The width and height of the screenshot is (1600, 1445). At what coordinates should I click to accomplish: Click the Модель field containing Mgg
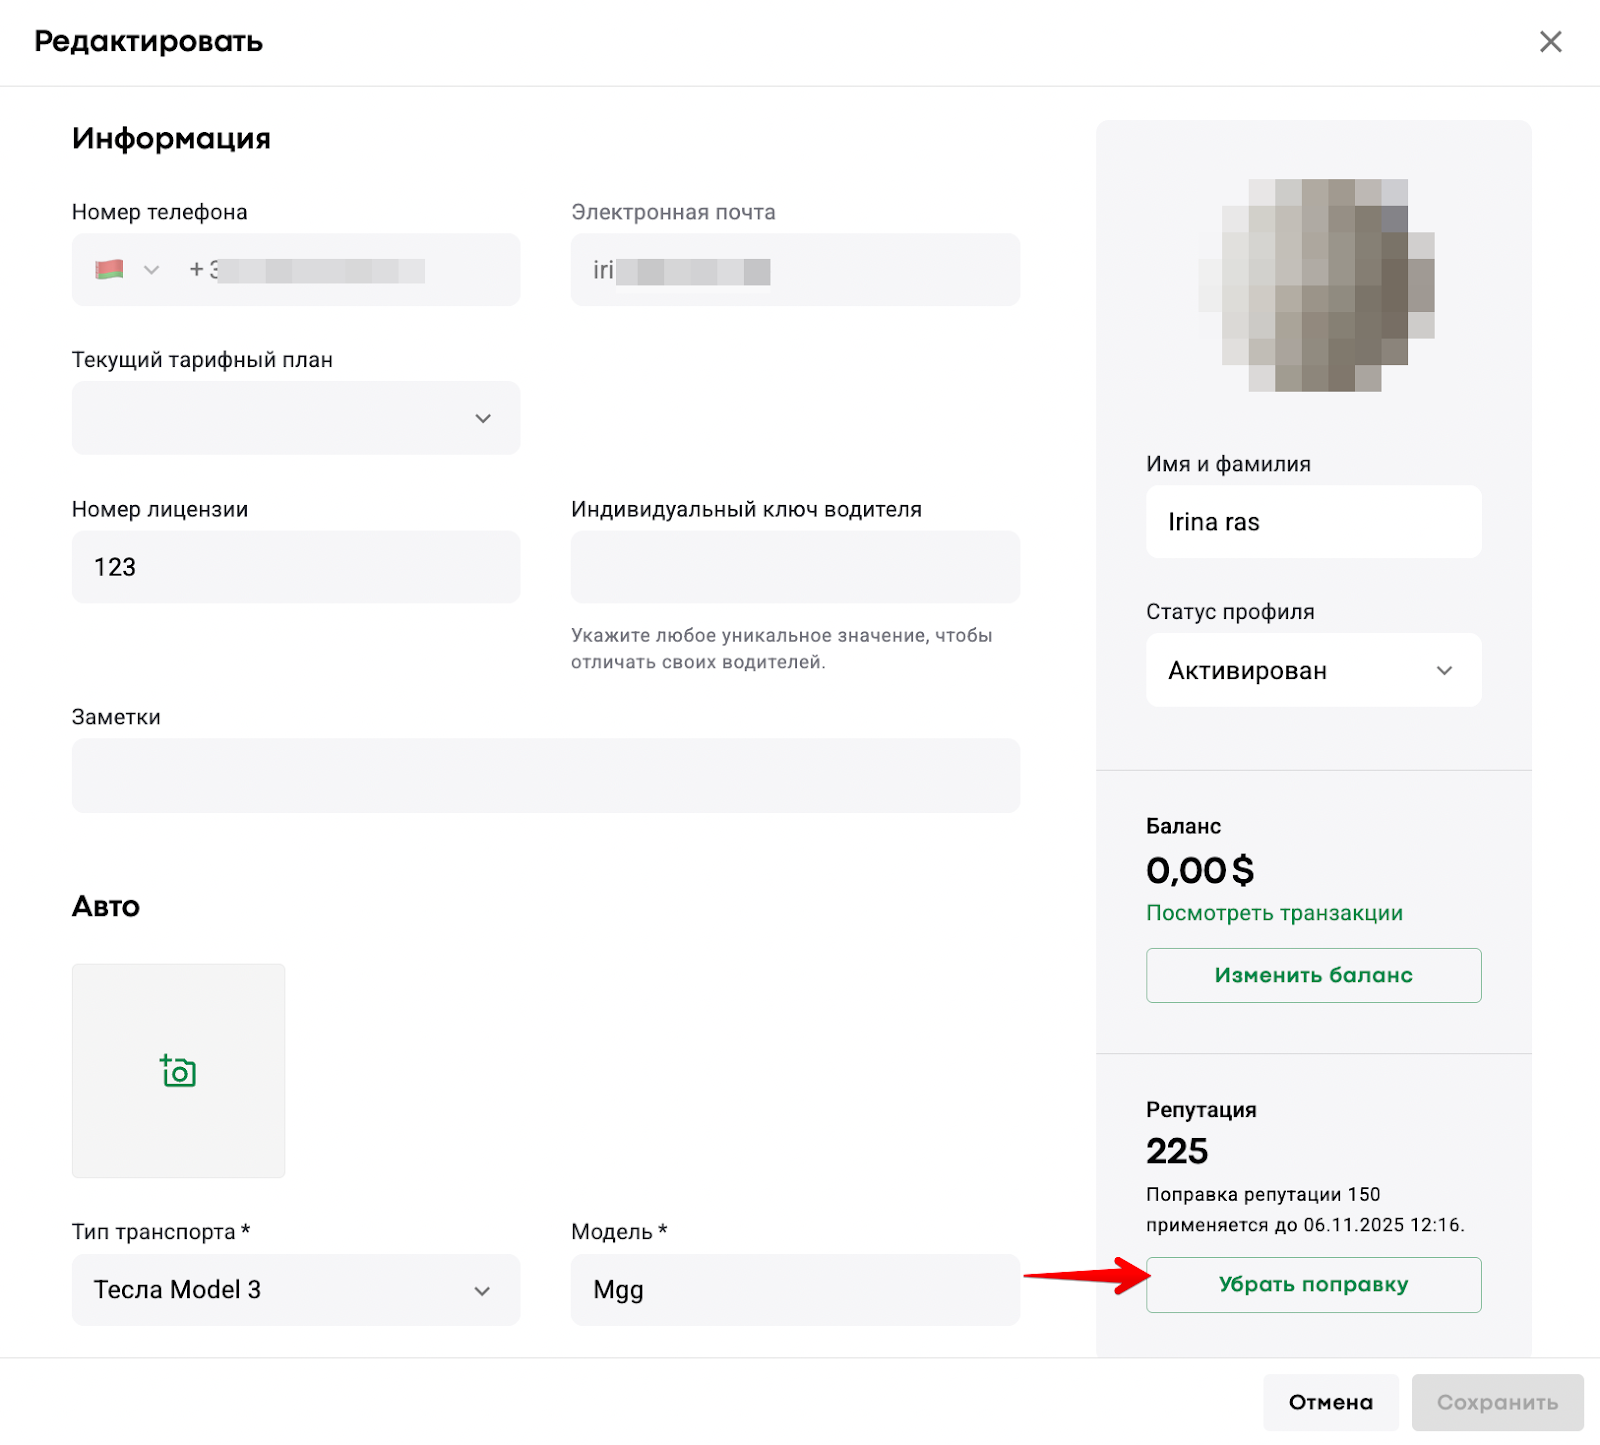tap(795, 1290)
